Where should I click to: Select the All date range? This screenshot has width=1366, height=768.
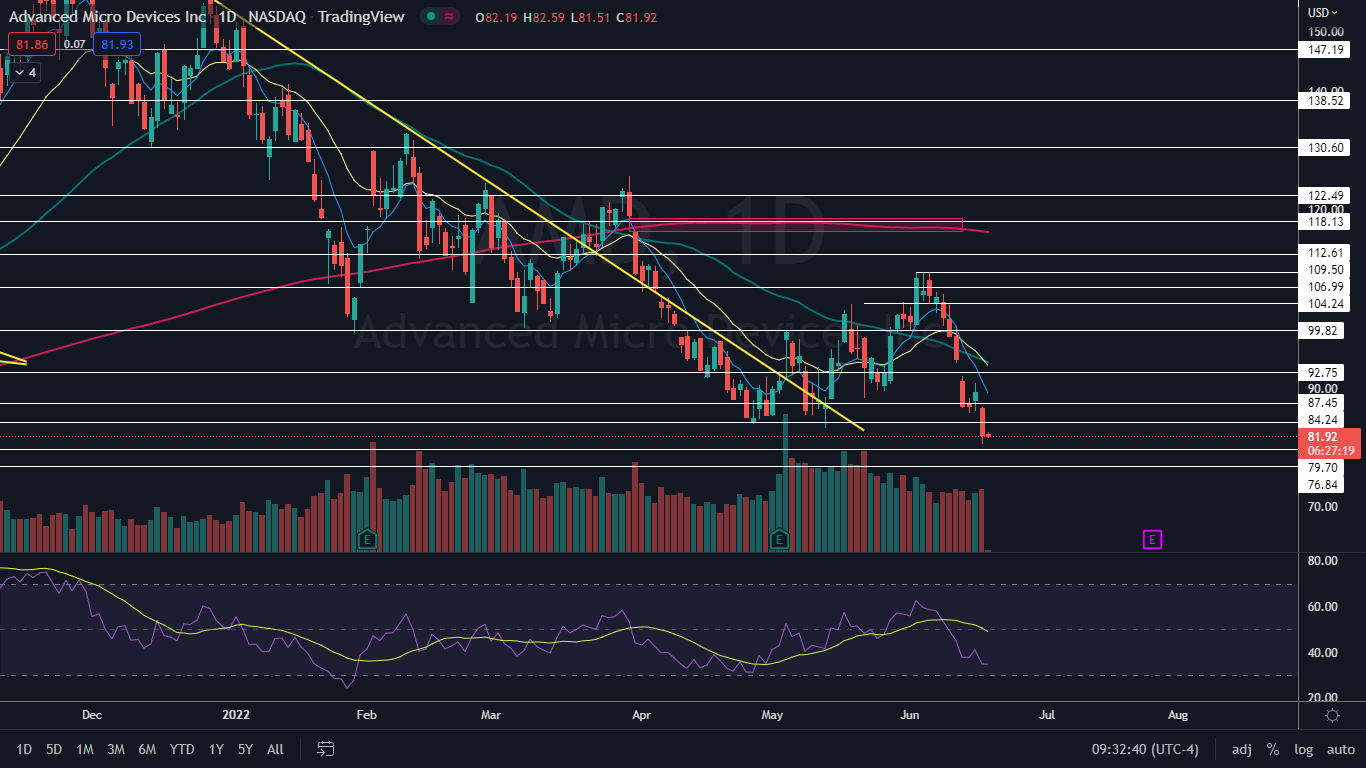pos(276,749)
